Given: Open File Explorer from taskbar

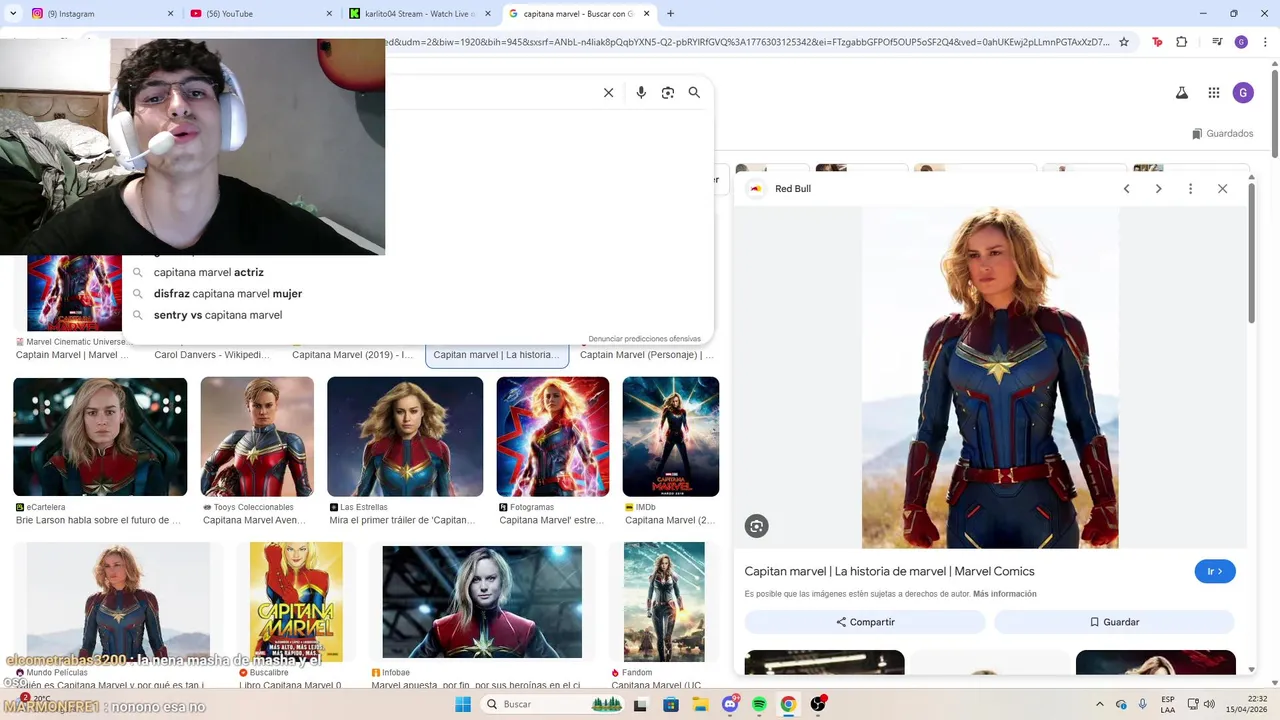Looking at the screenshot, I should (x=701, y=704).
